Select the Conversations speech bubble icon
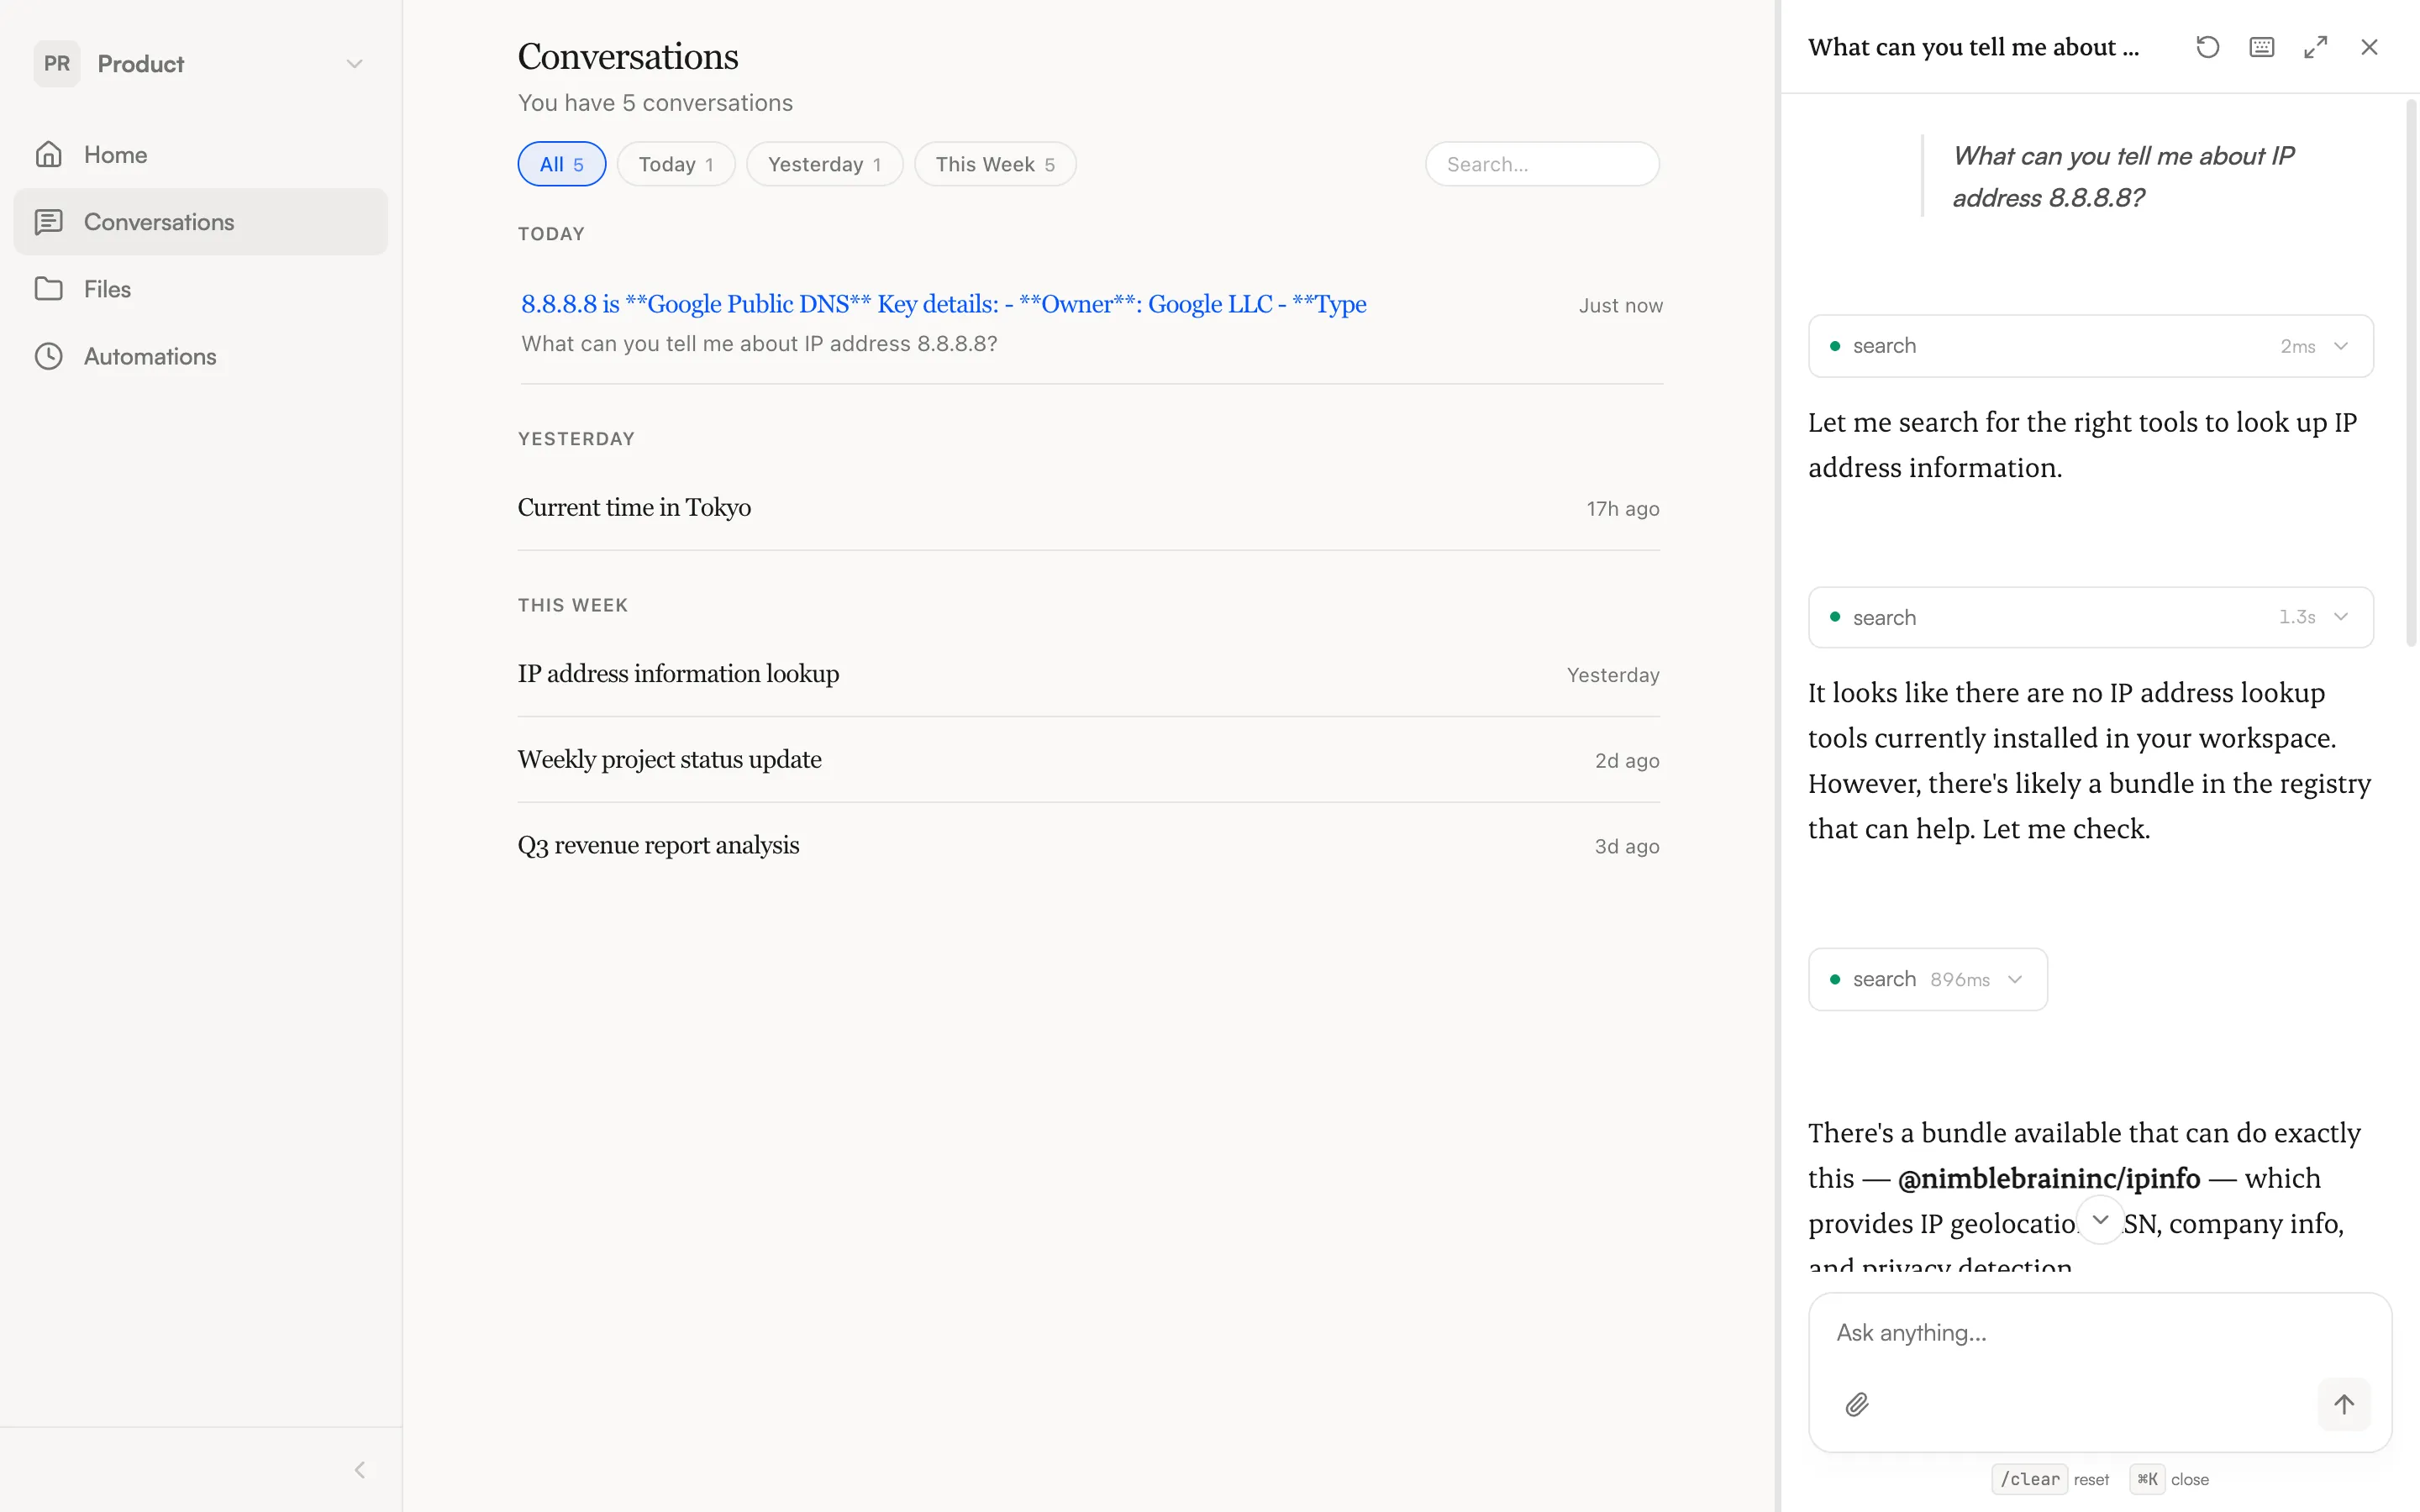Viewport: 2420px width, 1512px height. [49, 221]
